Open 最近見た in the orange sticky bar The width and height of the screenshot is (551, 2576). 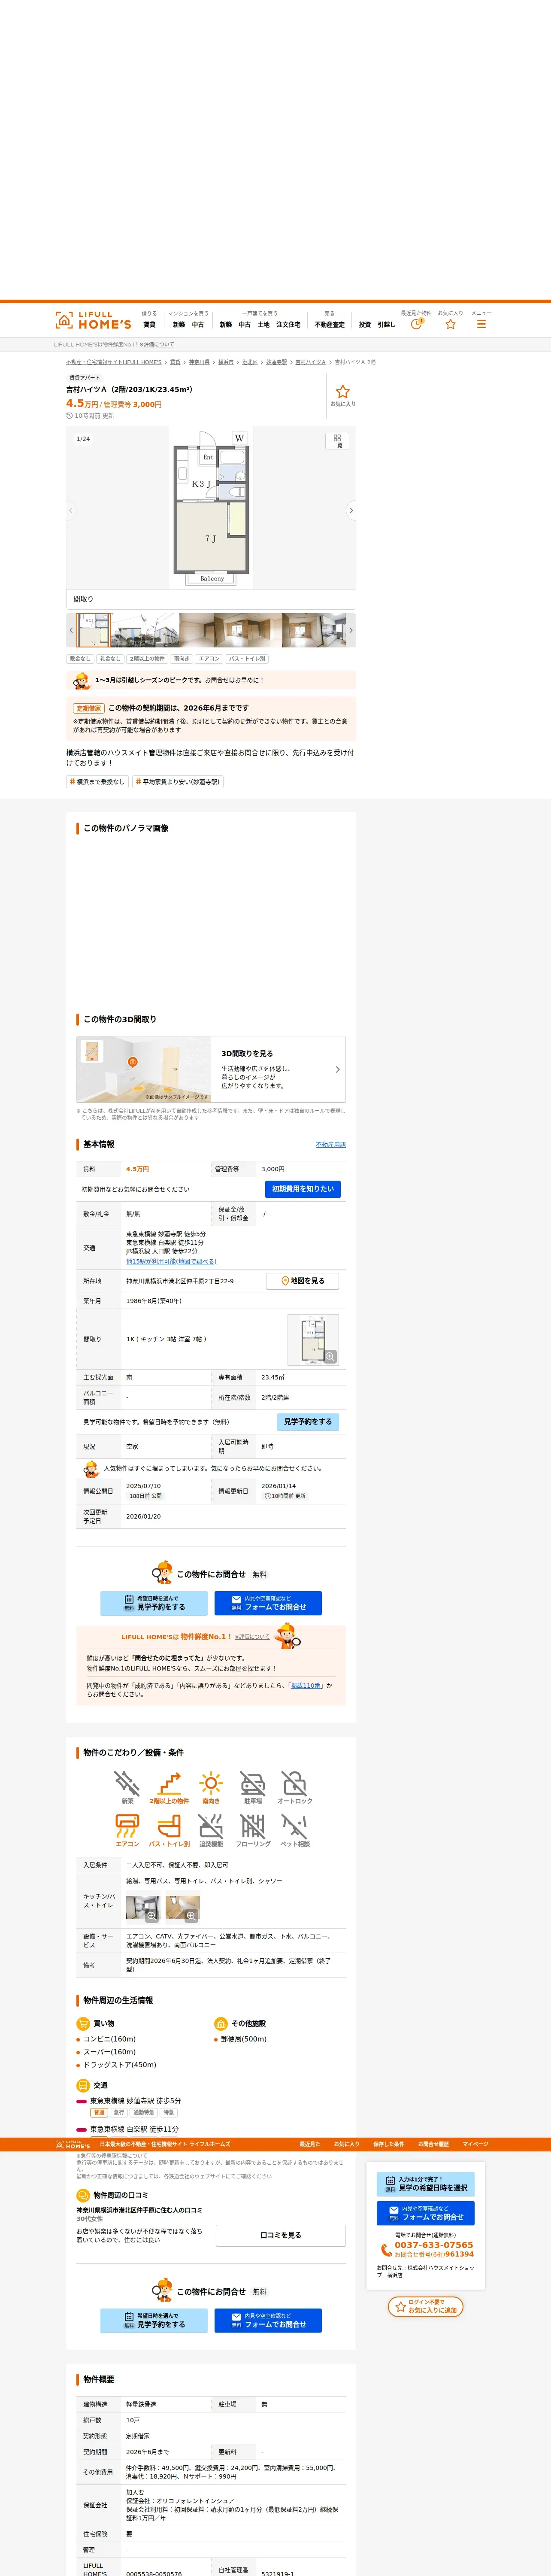[309, 2144]
